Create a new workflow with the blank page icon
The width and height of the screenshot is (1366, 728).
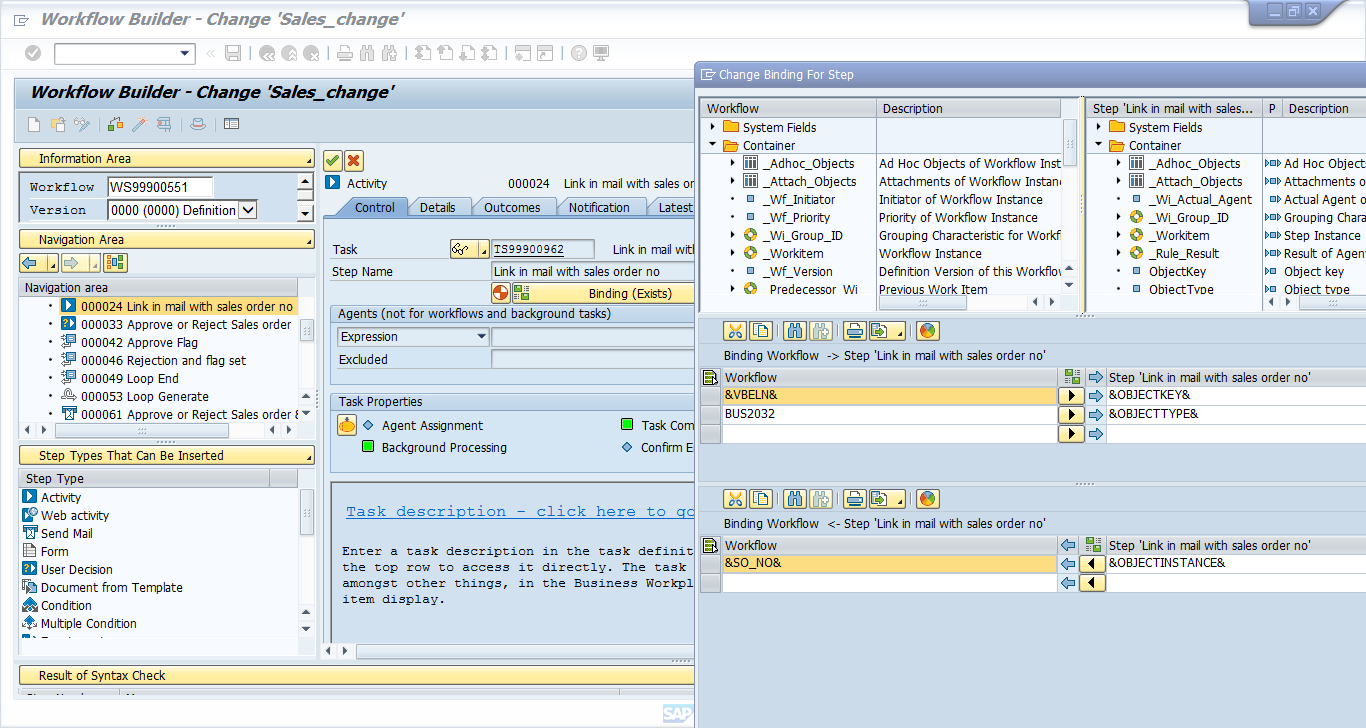tap(35, 123)
